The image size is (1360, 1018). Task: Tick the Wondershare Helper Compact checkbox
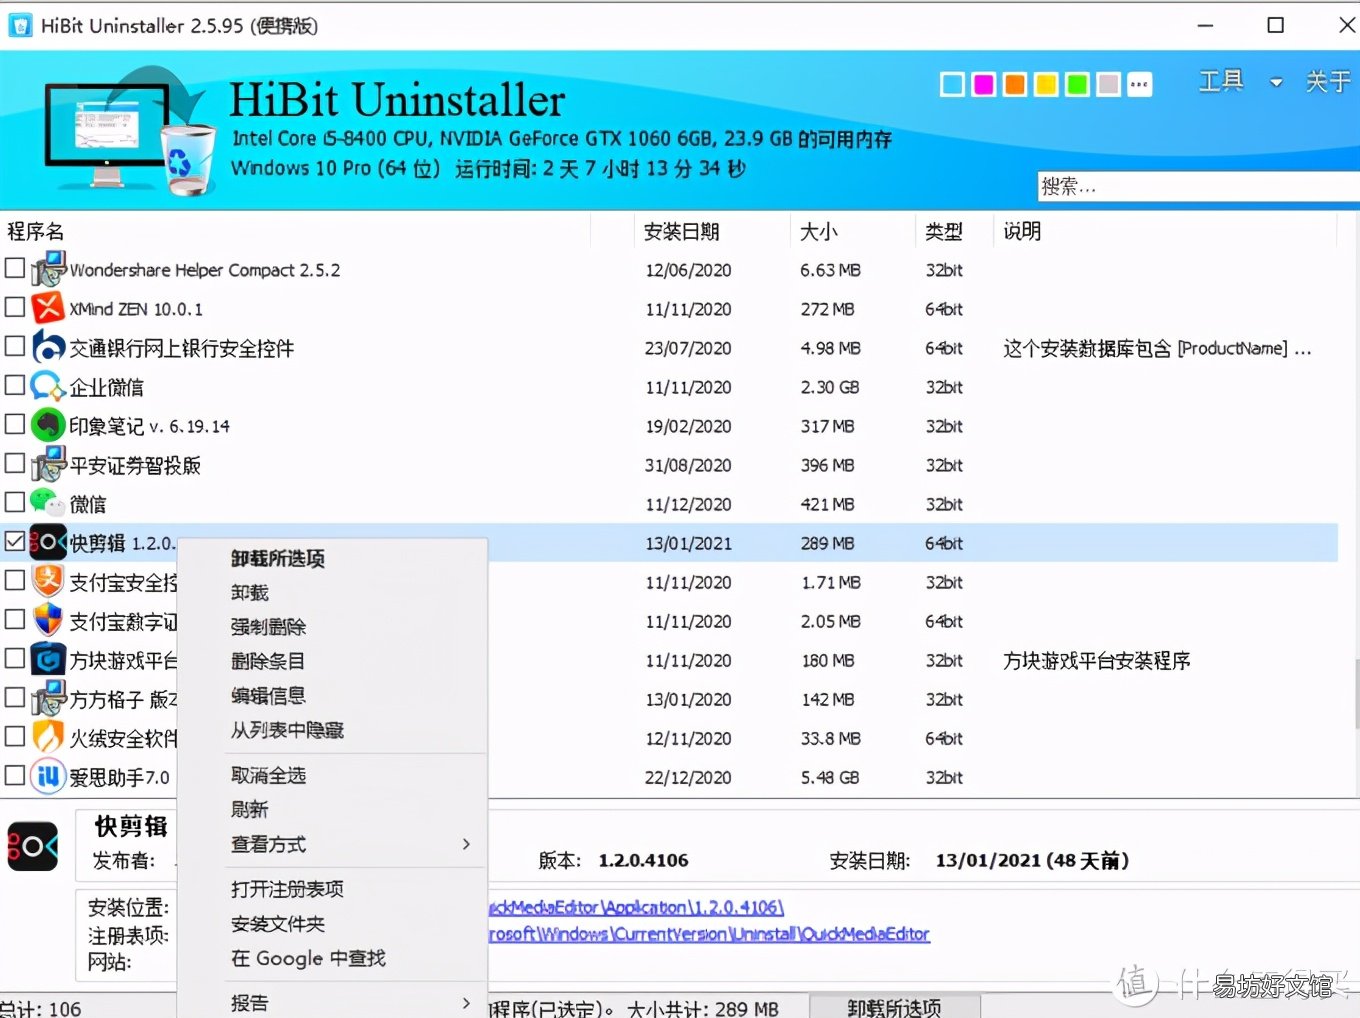[x=14, y=268]
